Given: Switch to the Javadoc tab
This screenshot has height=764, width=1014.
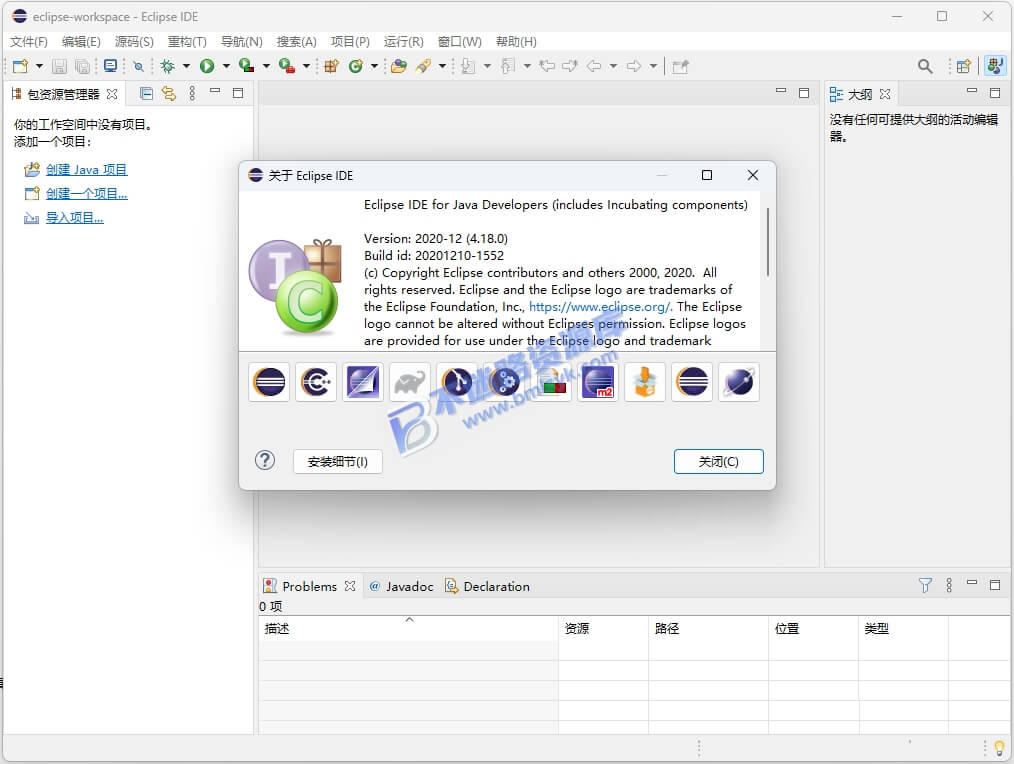Looking at the screenshot, I should (x=402, y=587).
